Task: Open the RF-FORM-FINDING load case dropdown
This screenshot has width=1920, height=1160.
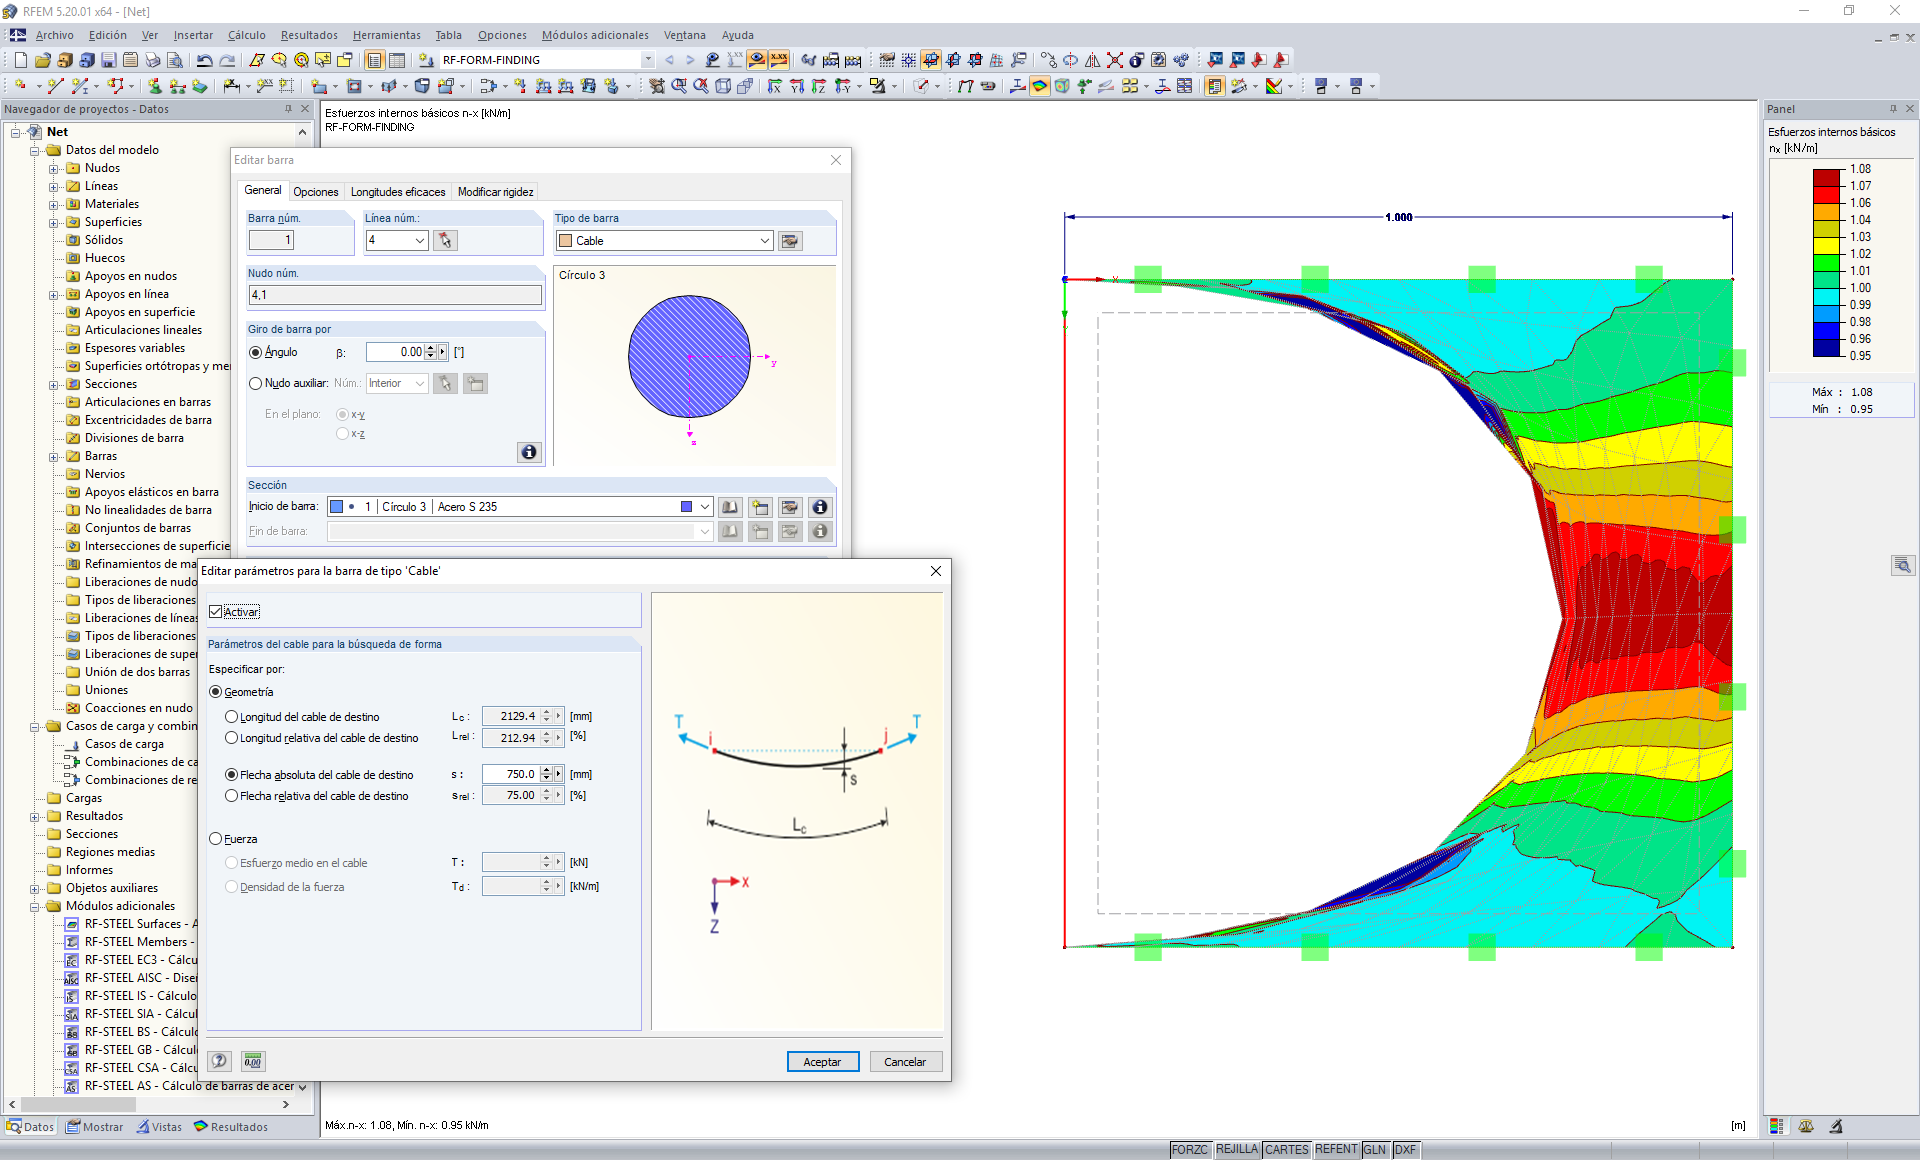Action: pos(648,60)
